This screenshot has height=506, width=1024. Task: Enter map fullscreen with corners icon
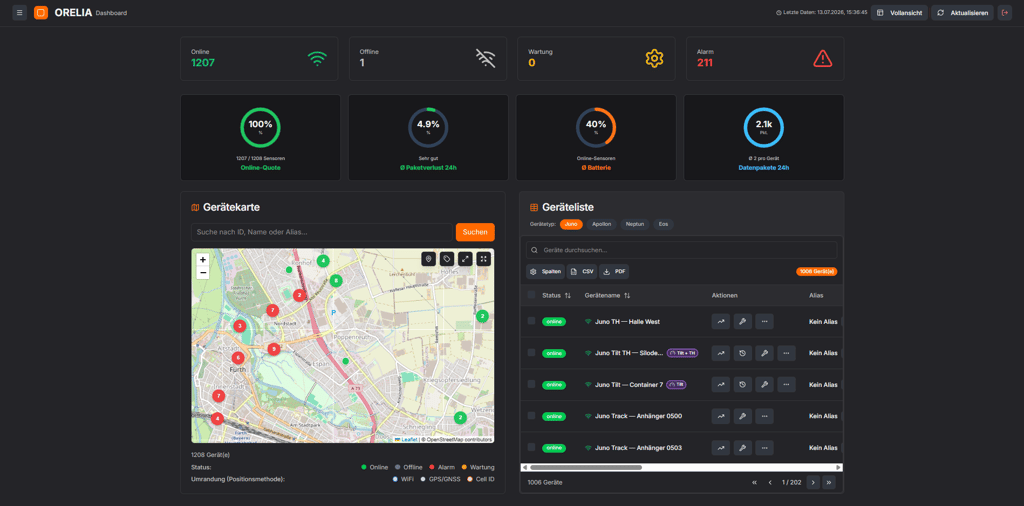click(483, 259)
